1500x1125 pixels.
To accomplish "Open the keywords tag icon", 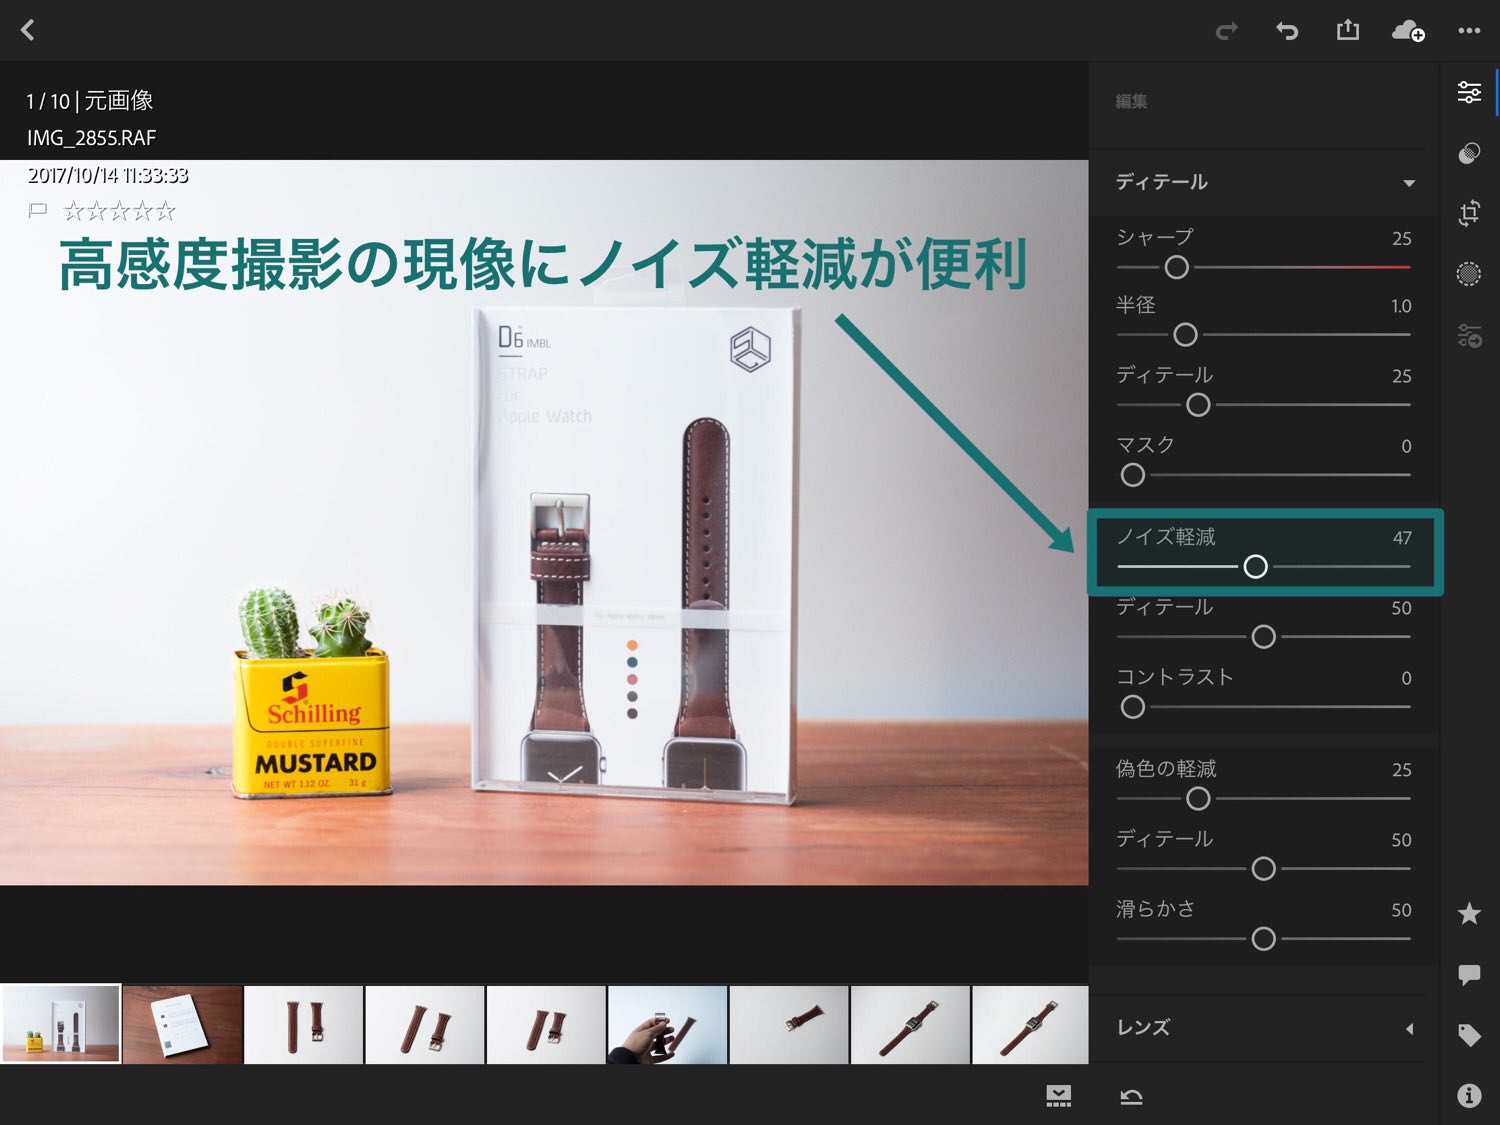I will (x=1468, y=1035).
